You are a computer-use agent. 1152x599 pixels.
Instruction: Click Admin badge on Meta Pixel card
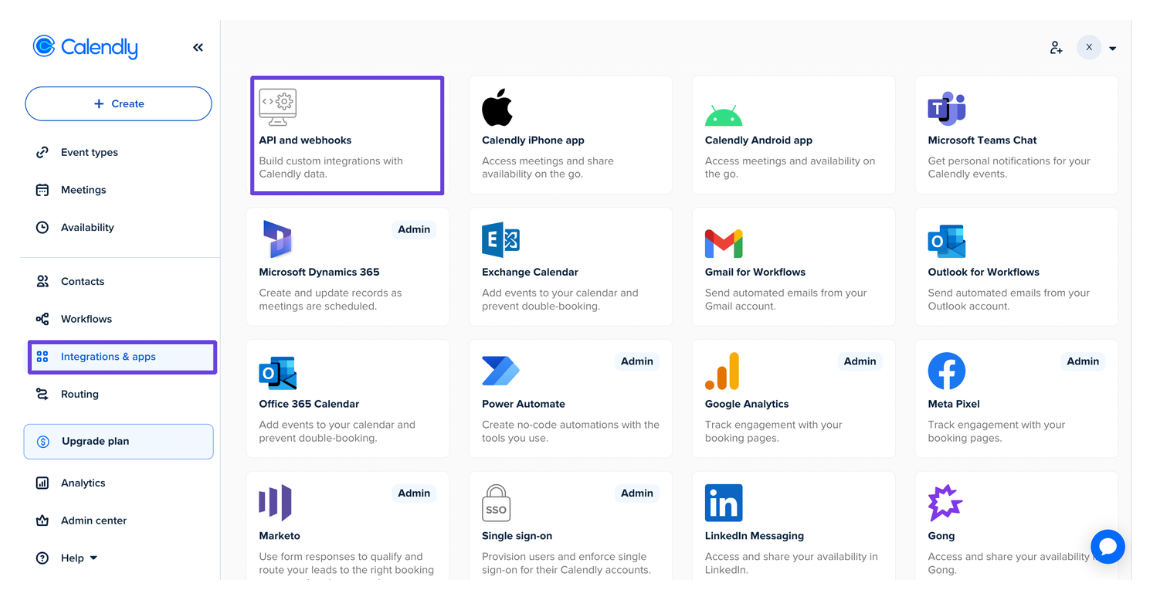click(x=1083, y=362)
